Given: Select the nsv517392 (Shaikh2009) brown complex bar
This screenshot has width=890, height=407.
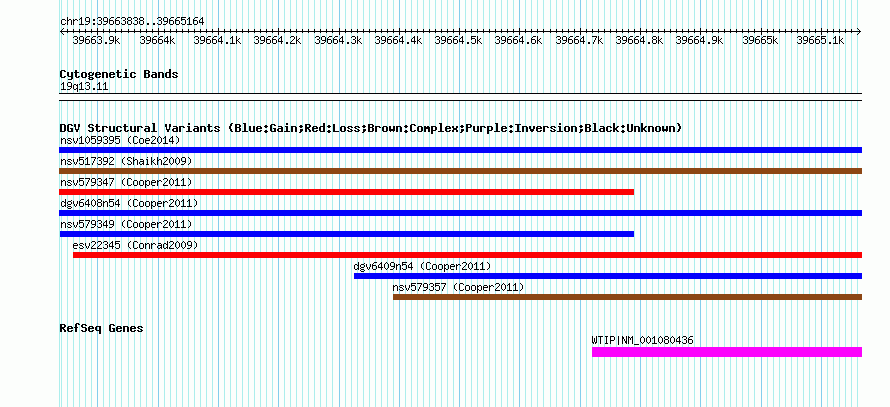Looking at the screenshot, I should [460, 171].
